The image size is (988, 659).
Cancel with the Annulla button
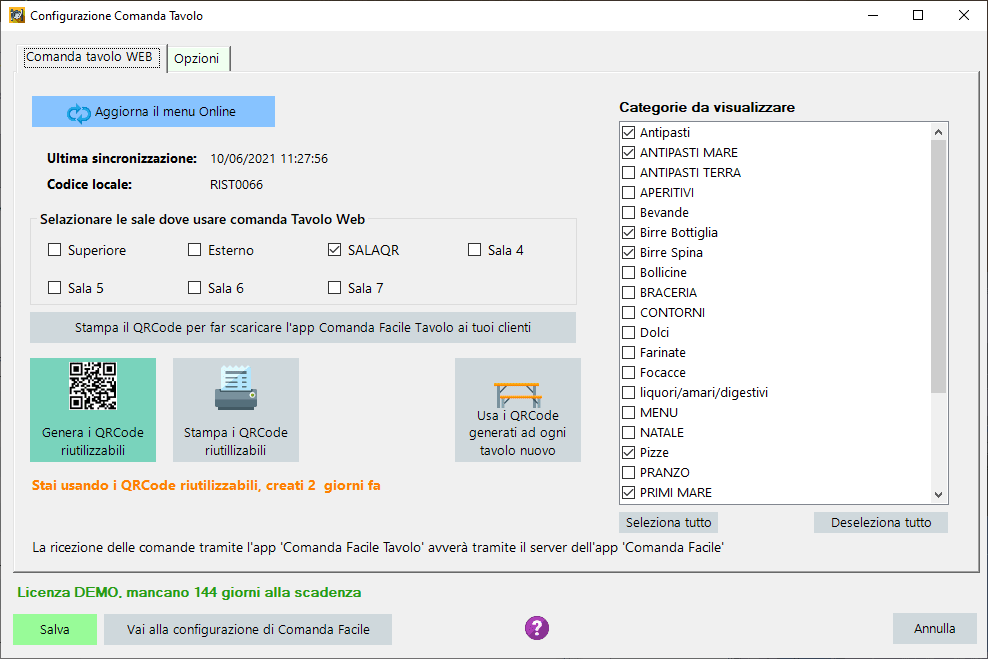pos(934,629)
